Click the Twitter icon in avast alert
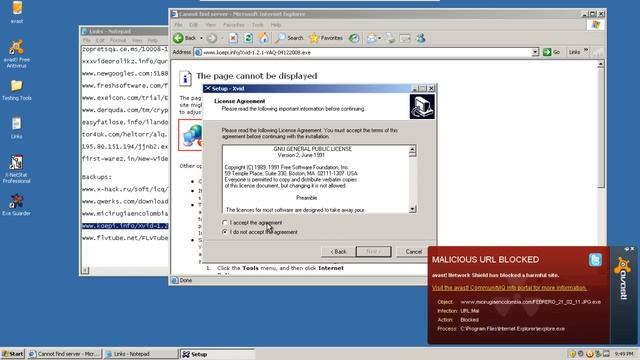The height and width of the screenshot is (360, 640). click(x=595, y=260)
